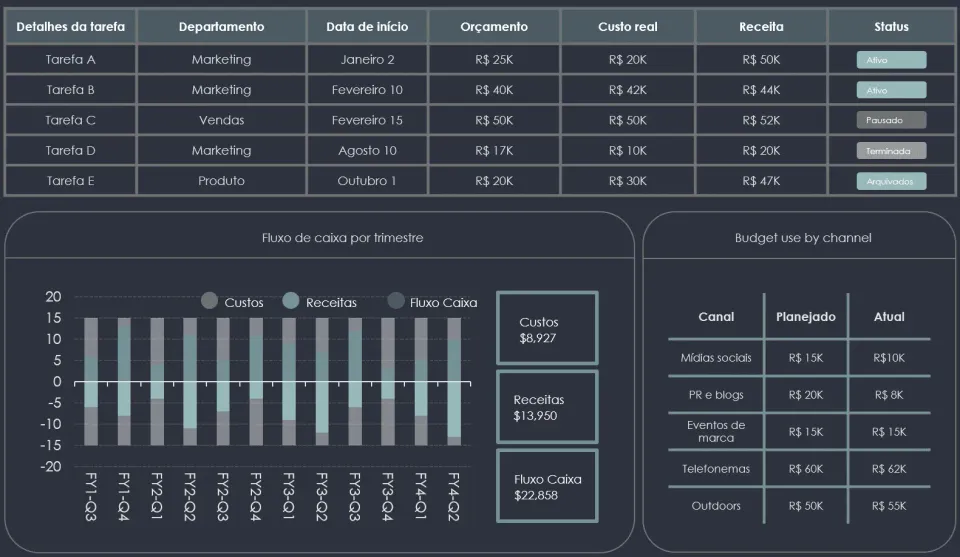Click the Terminada status badge for Tarefa D

[x=891, y=151]
